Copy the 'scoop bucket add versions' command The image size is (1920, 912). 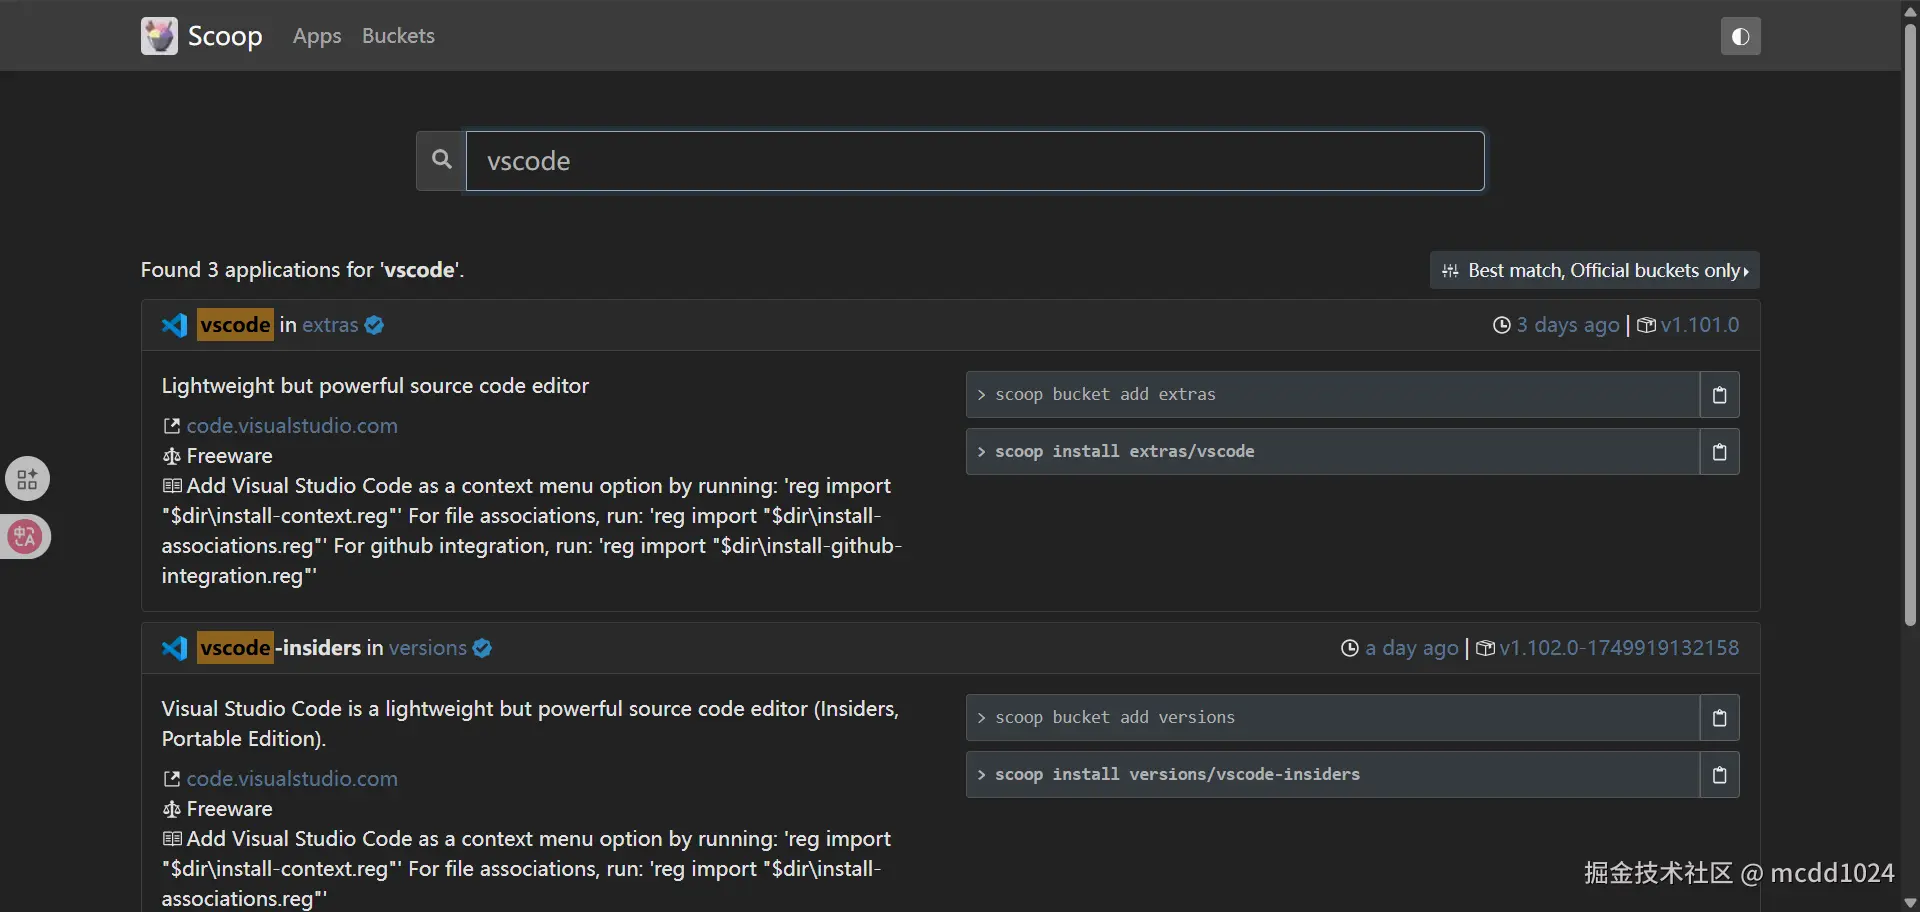click(x=1719, y=718)
